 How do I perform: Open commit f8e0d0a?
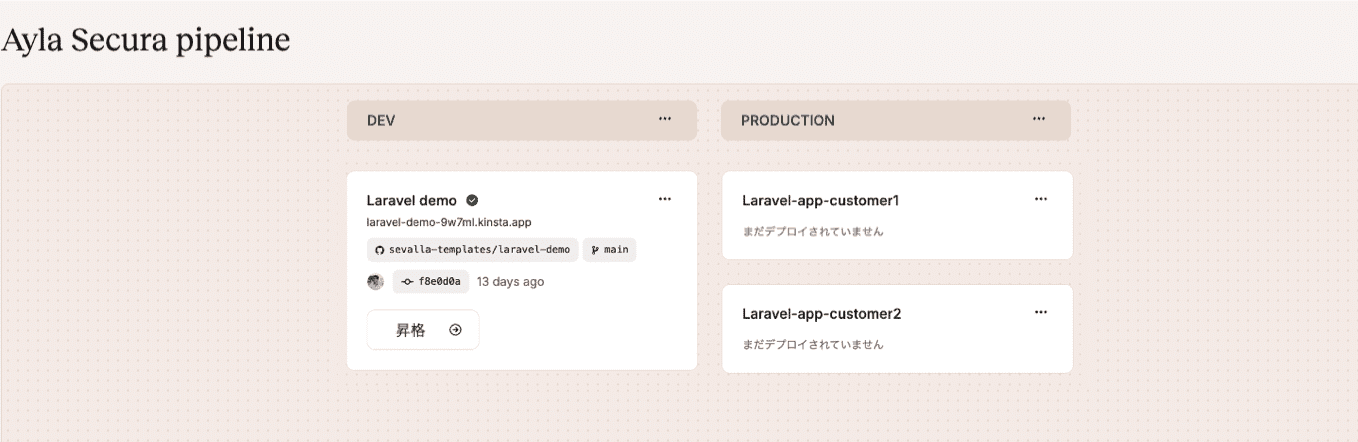coord(431,282)
